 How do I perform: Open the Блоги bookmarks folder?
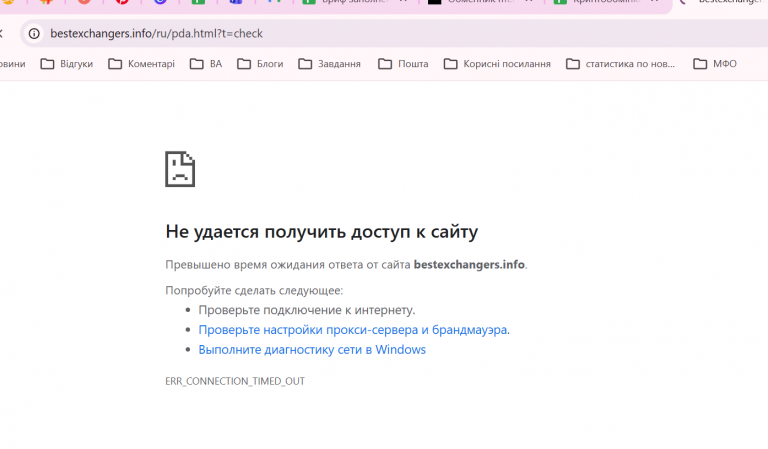260,64
